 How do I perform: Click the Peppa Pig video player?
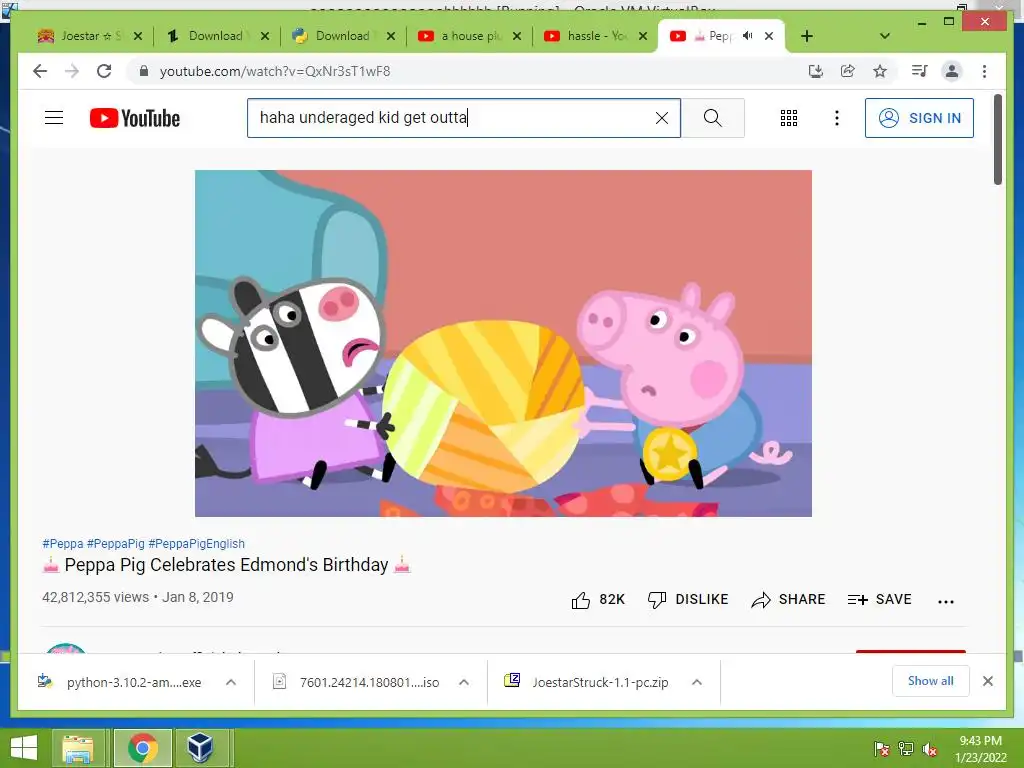tap(504, 344)
